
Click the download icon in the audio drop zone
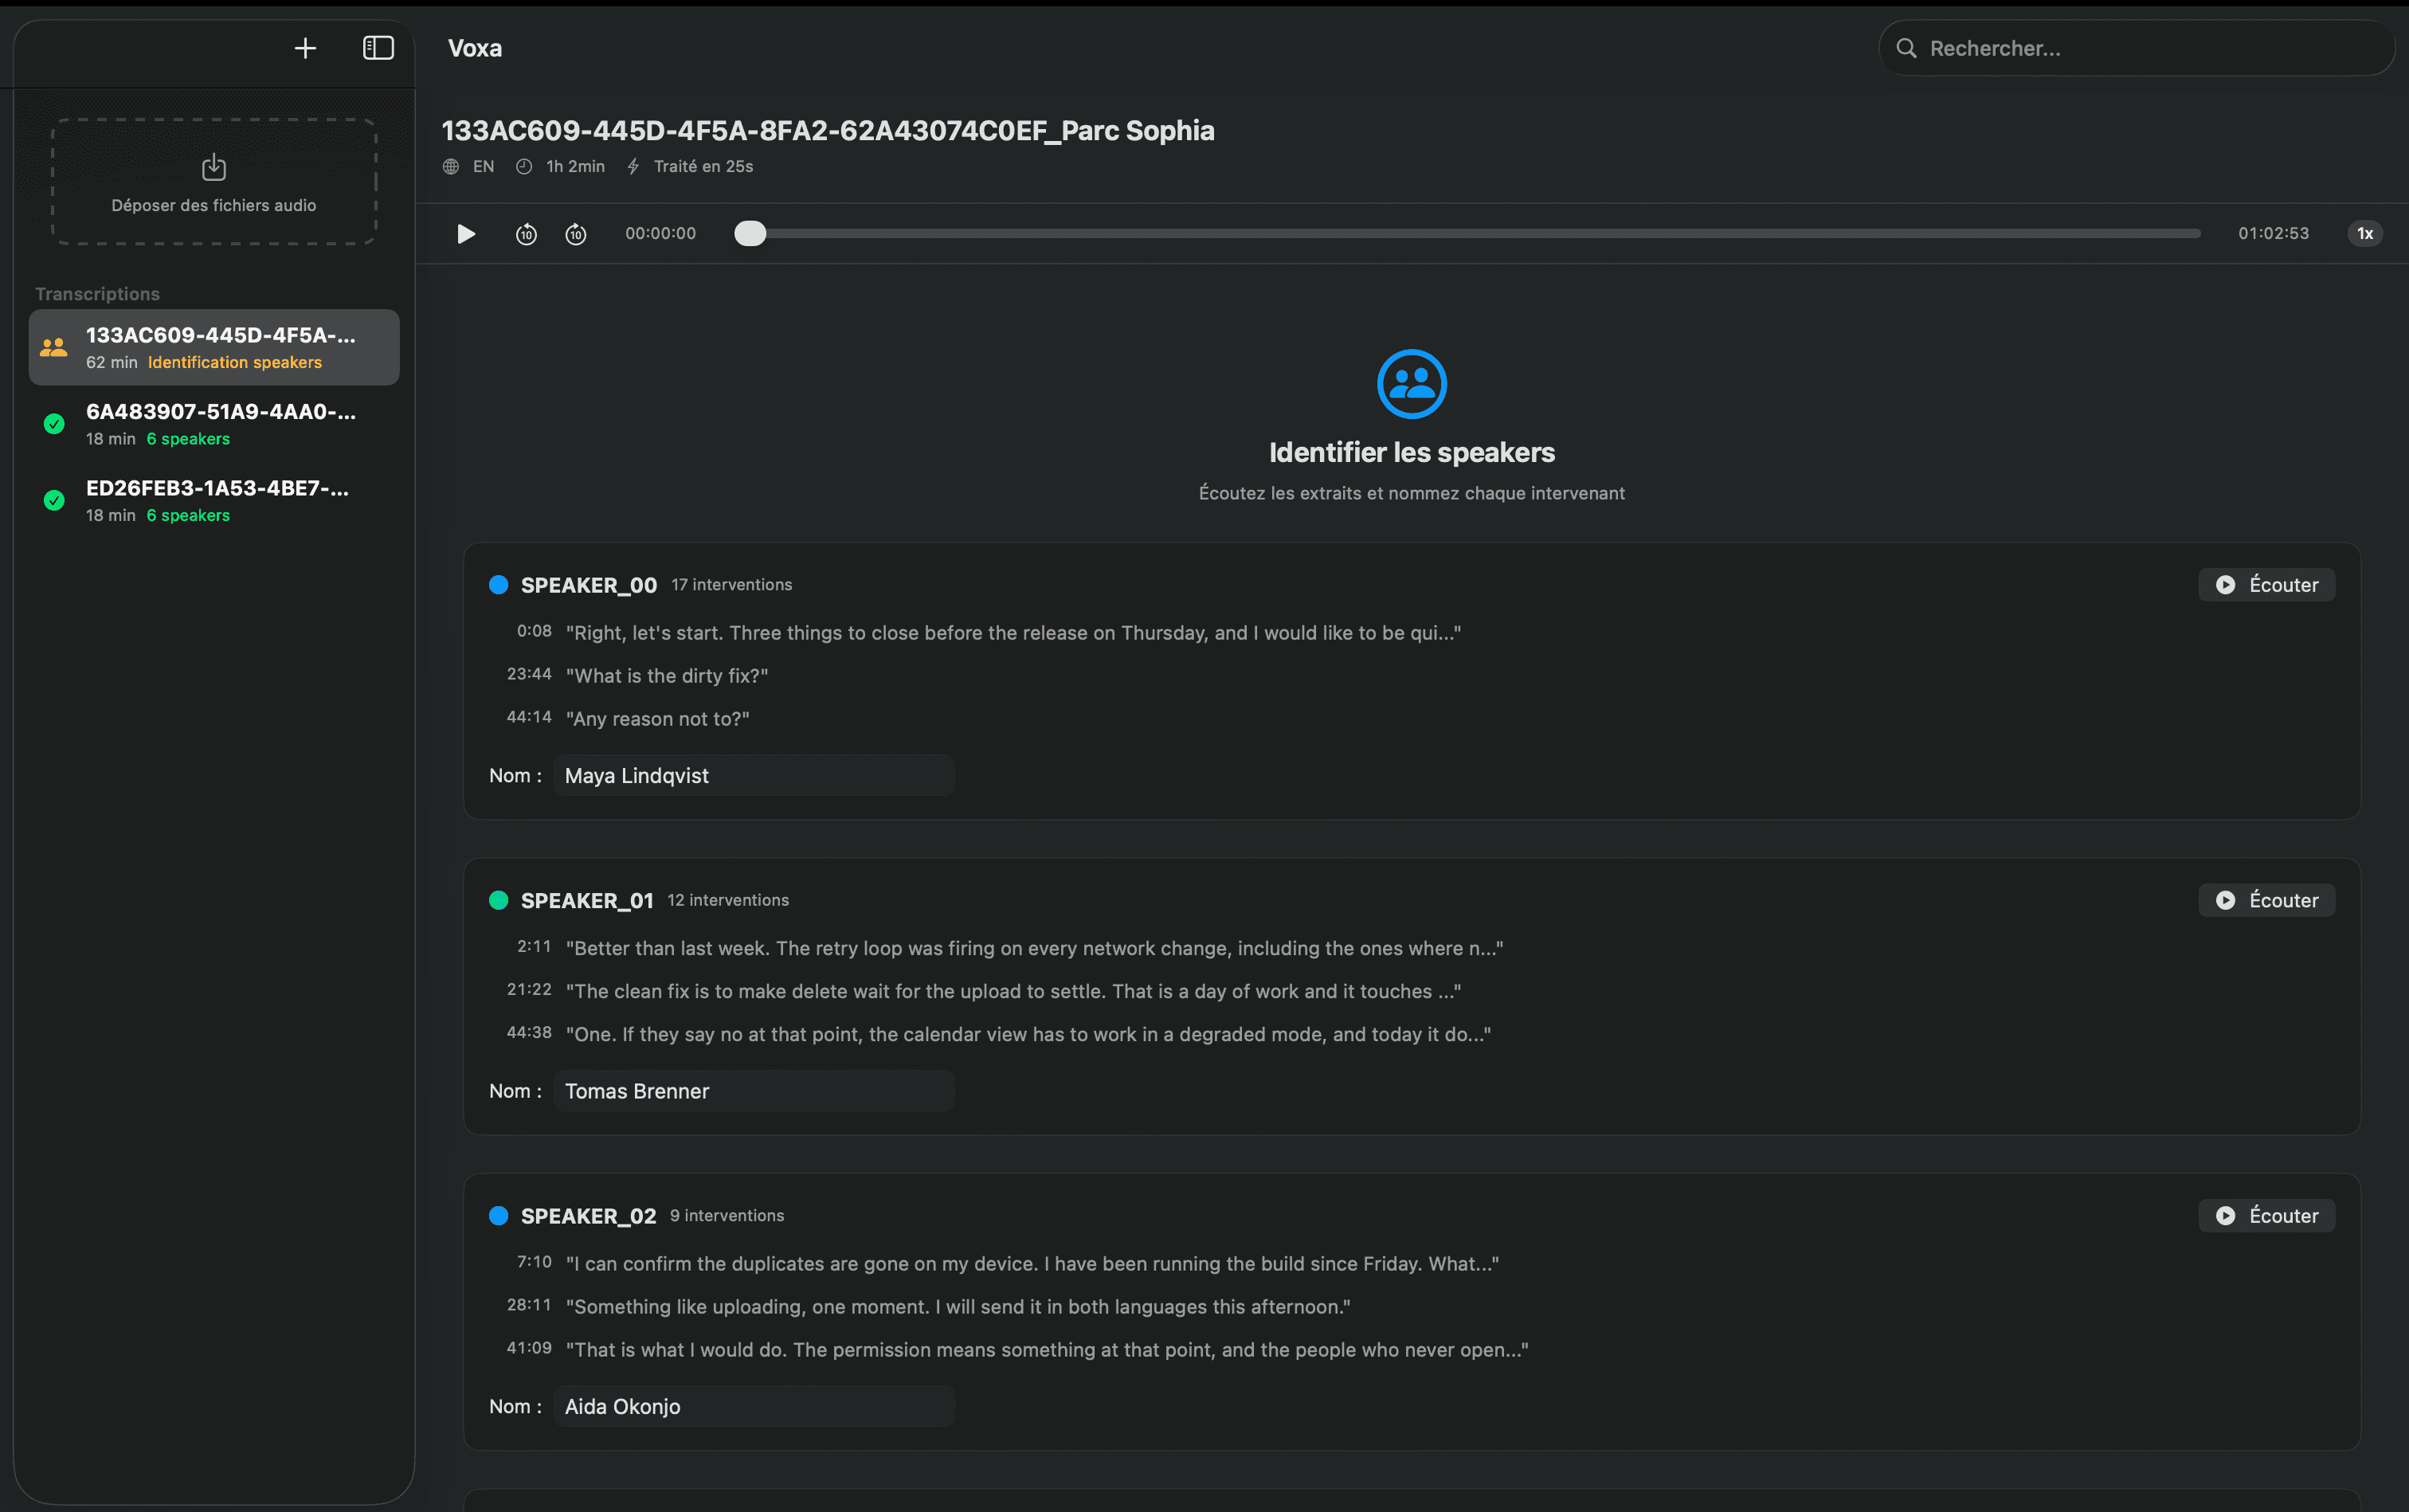coord(214,167)
